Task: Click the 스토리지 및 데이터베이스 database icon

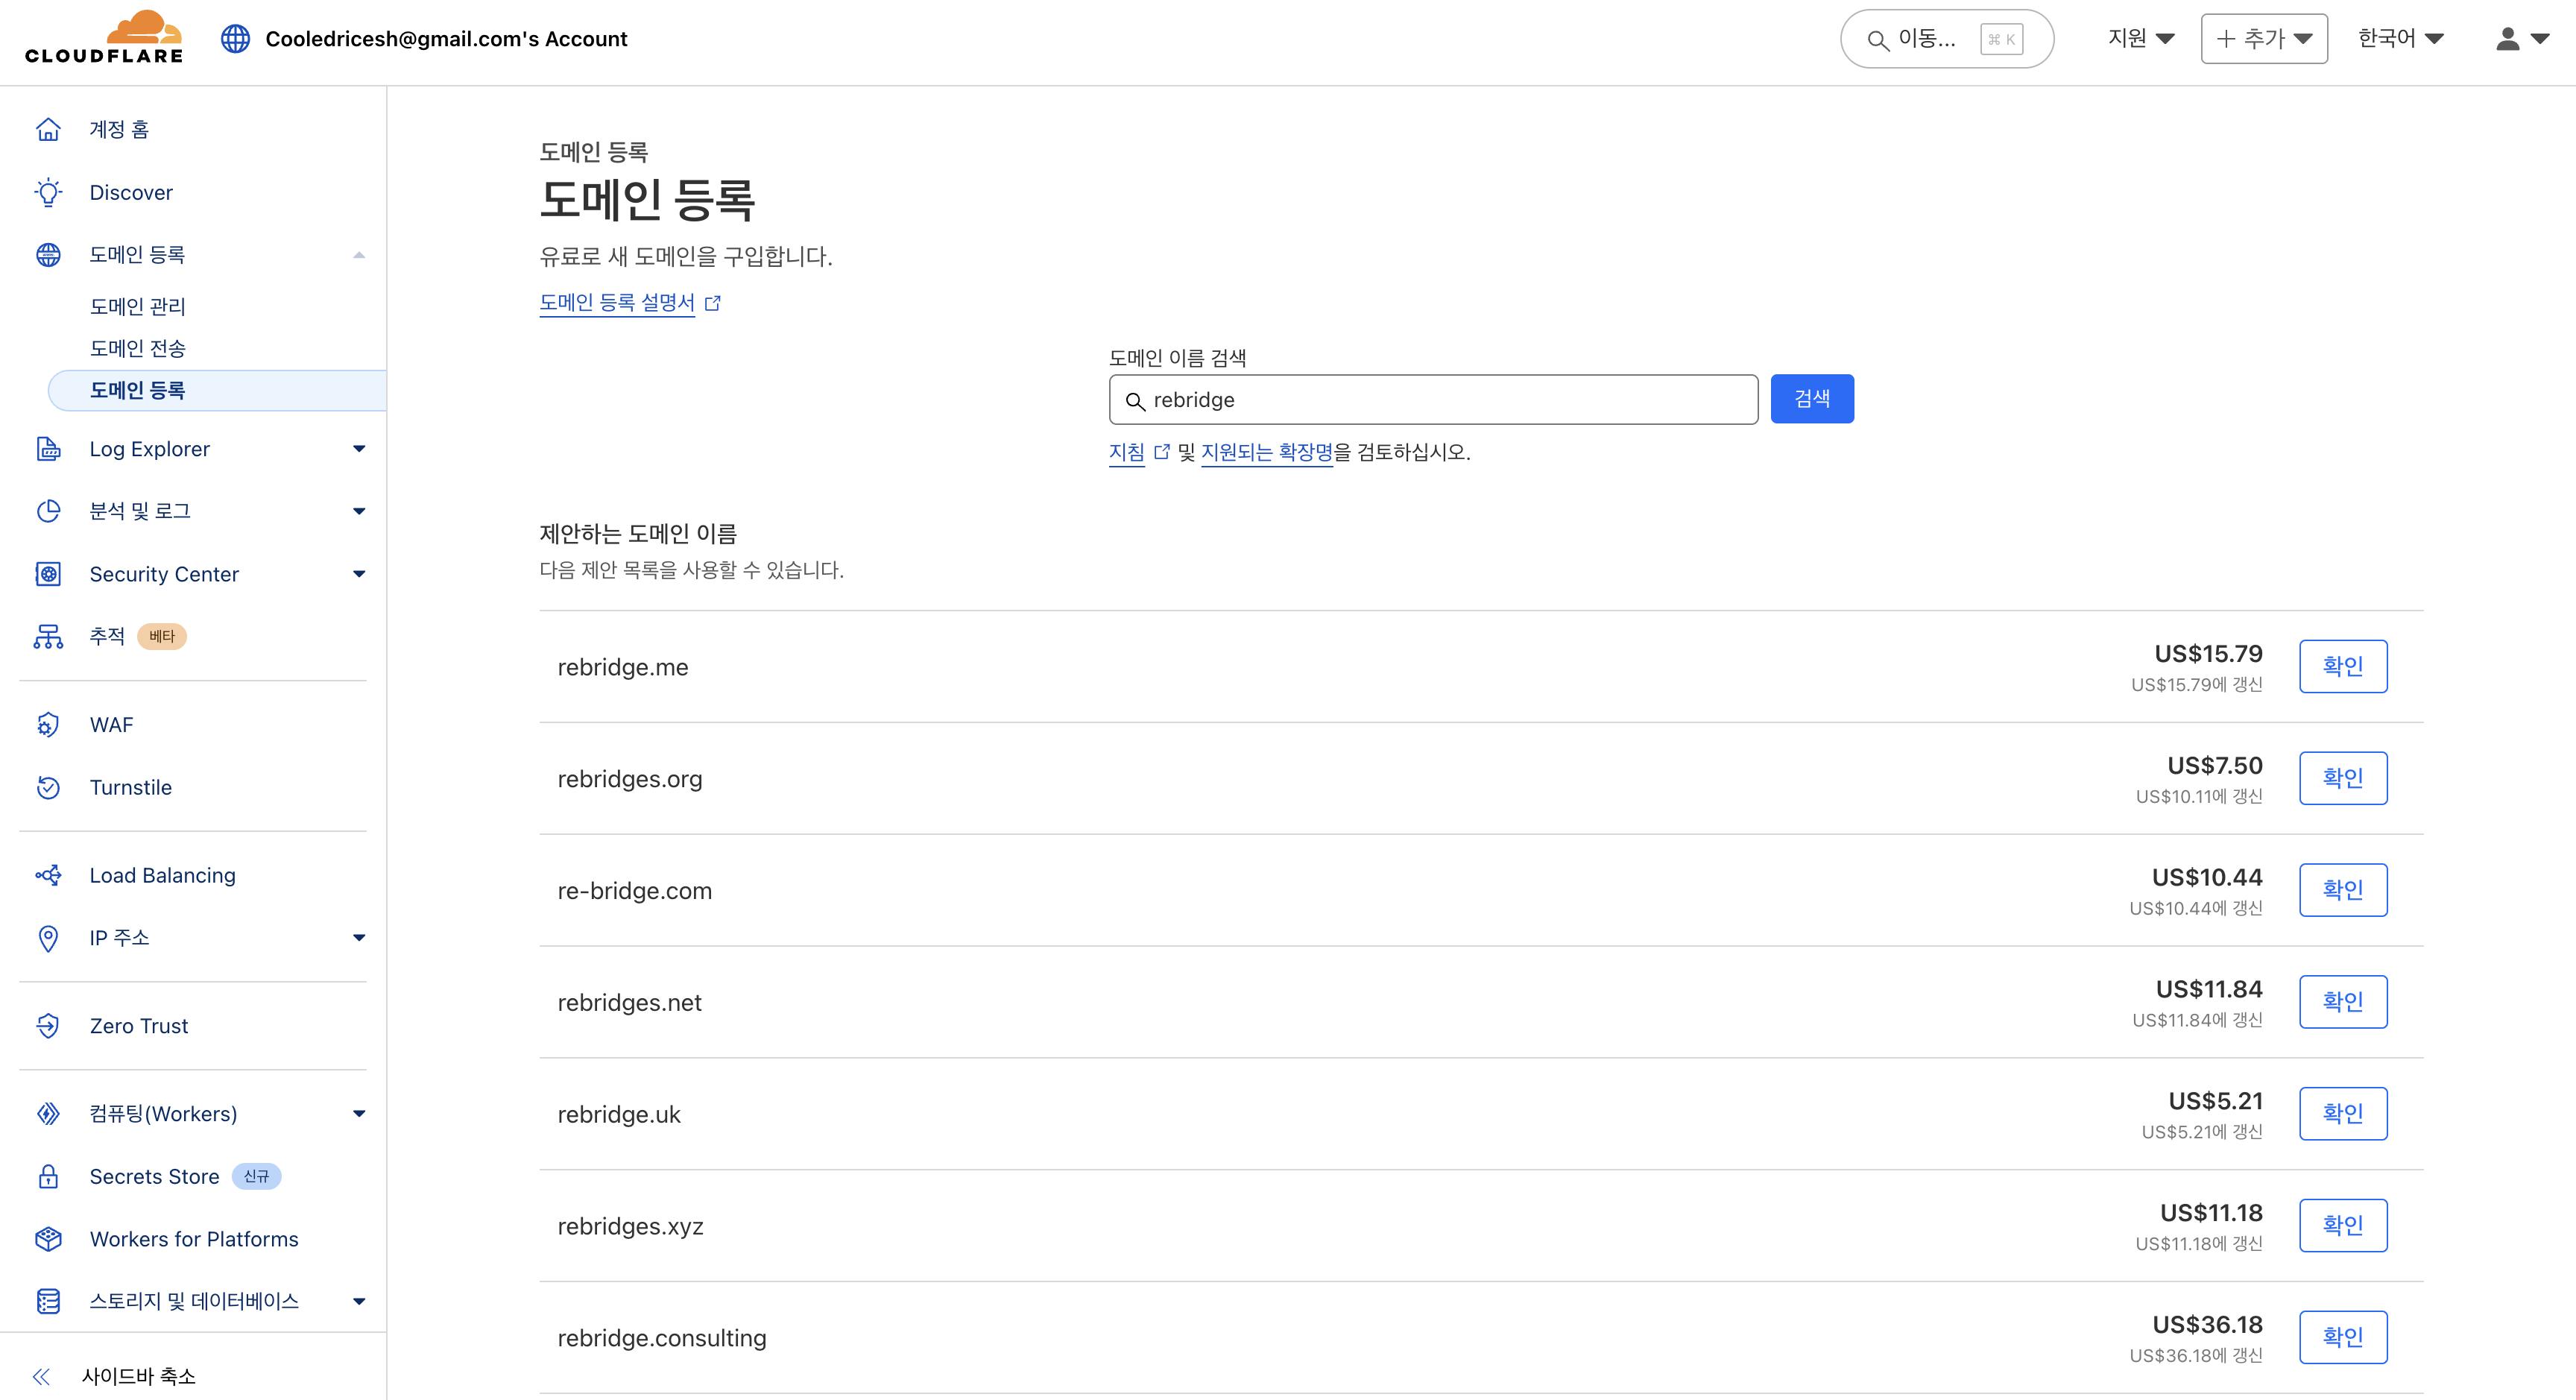Action: pyautogui.click(x=48, y=1301)
